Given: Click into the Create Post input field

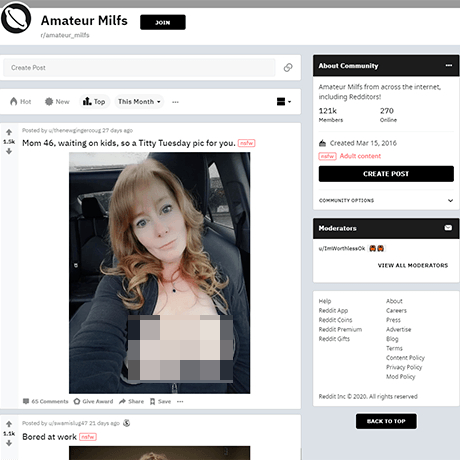Looking at the screenshot, I should 139,68.
